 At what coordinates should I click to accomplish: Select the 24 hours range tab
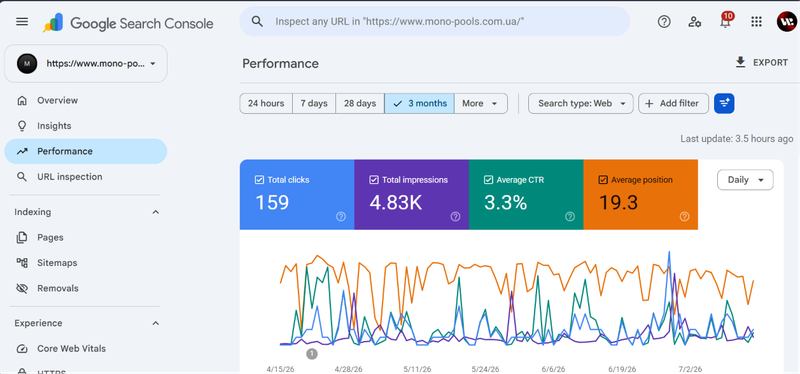[266, 104]
